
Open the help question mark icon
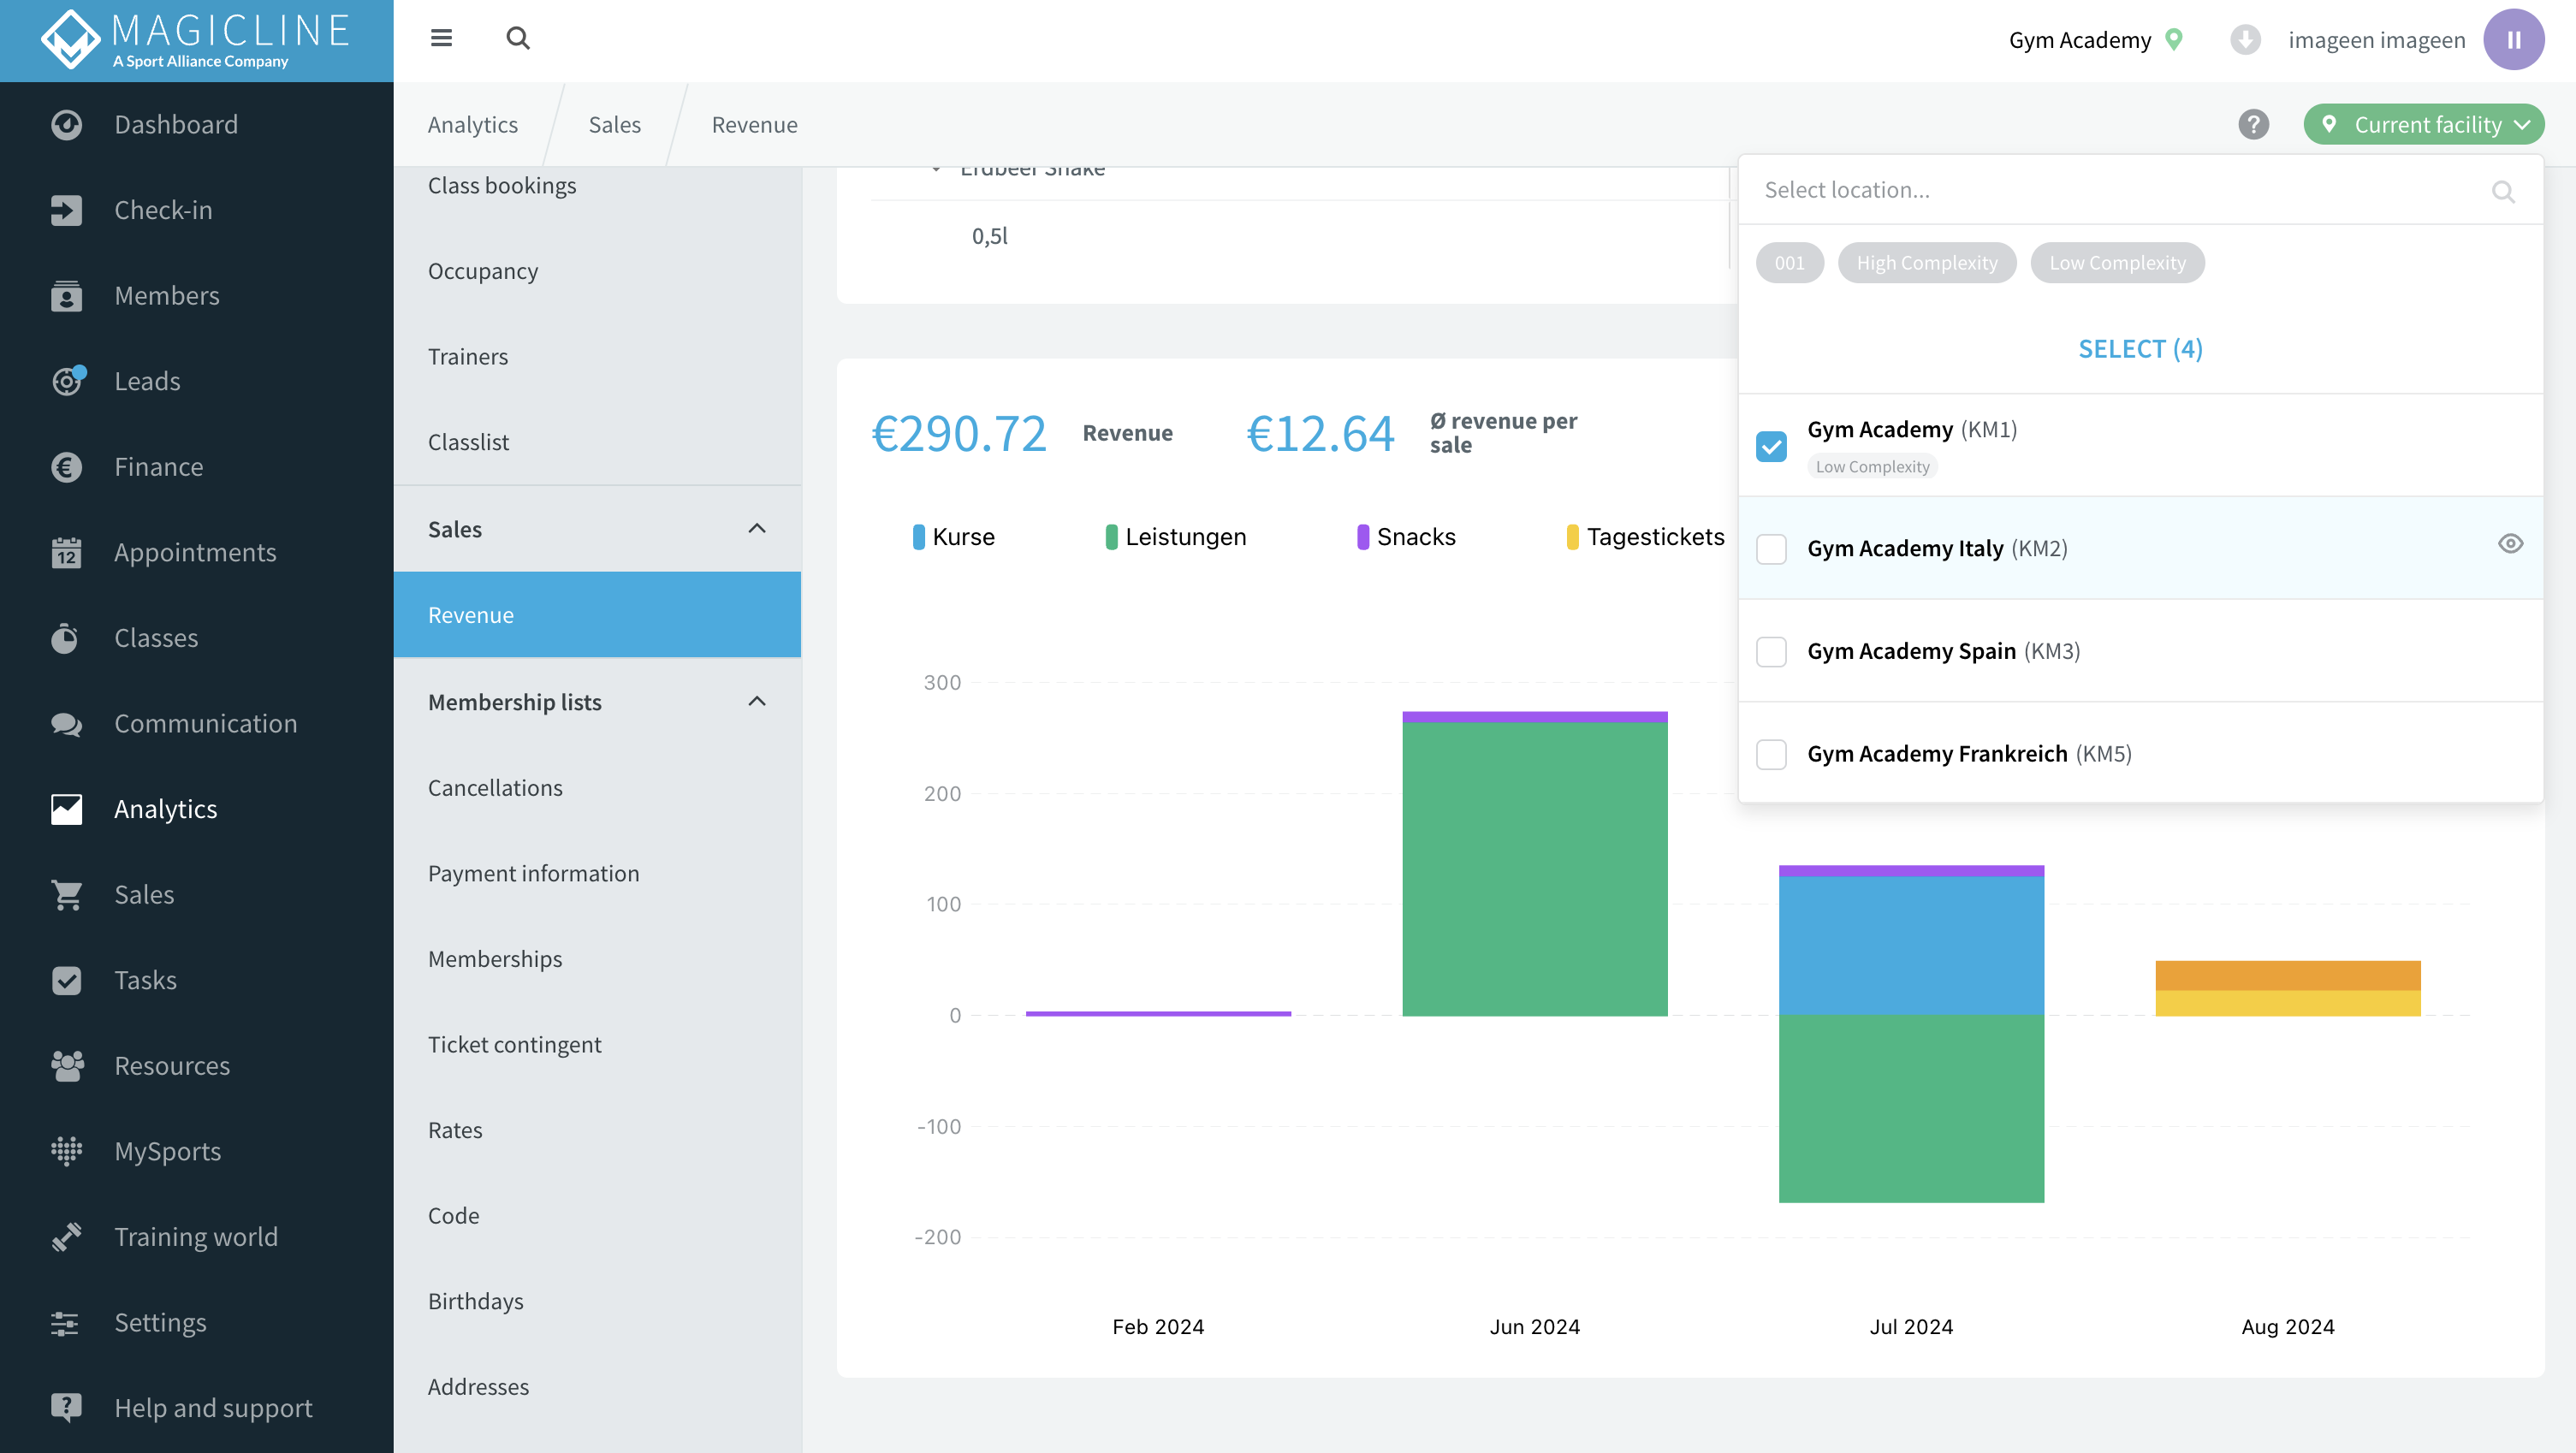coord(2253,125)
